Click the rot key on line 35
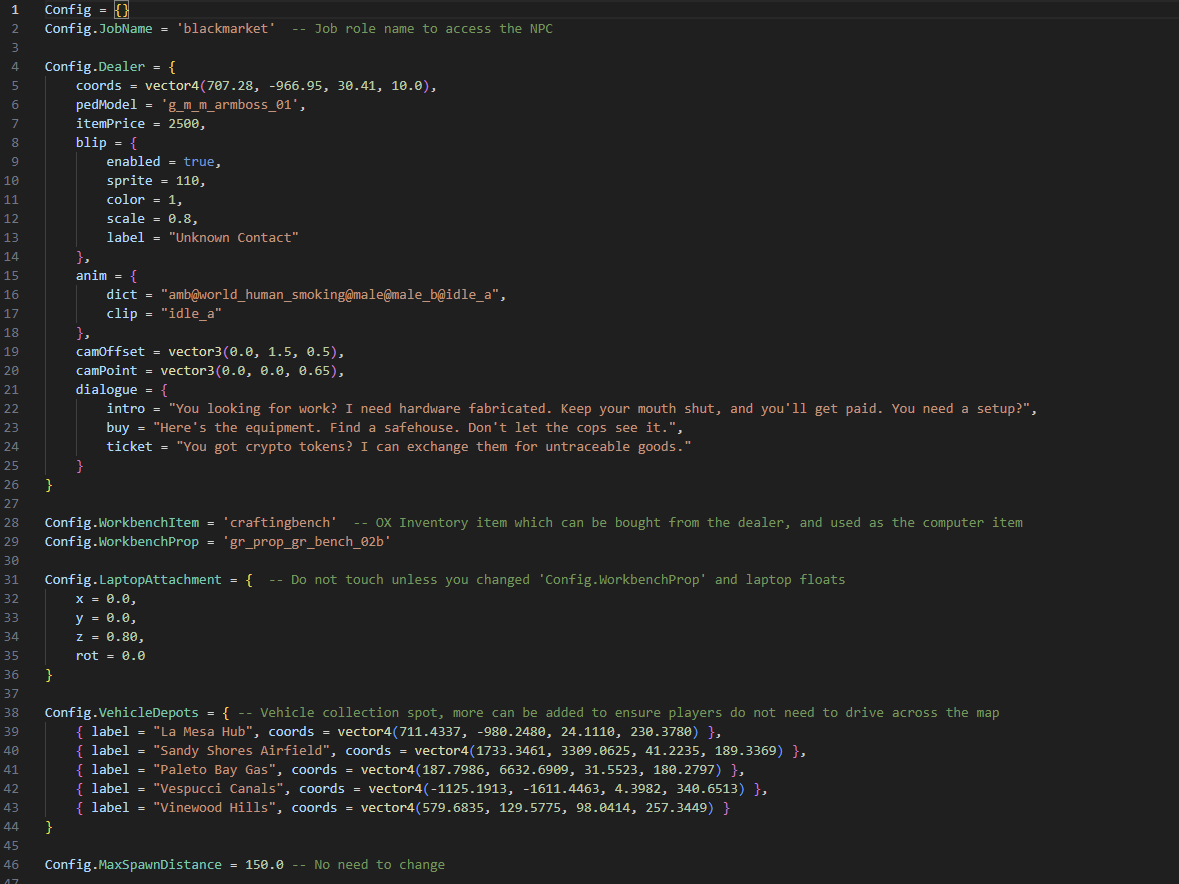Image resolution: width=1179 pixels, height=884 pixels. (x=87, y=655)
